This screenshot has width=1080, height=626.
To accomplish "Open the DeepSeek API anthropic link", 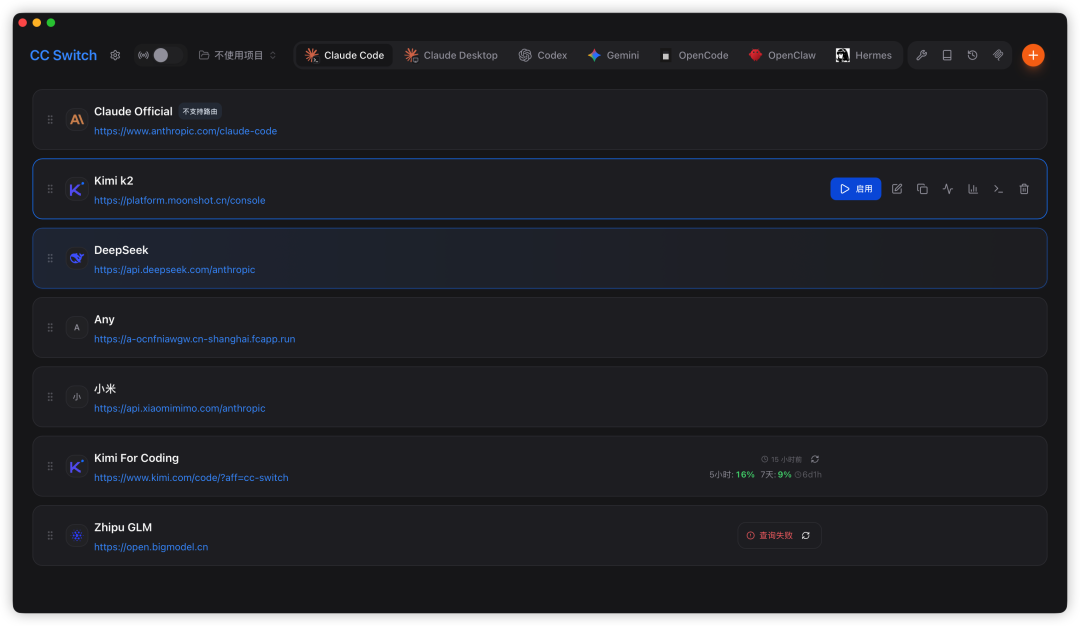I will pos(174,270).
